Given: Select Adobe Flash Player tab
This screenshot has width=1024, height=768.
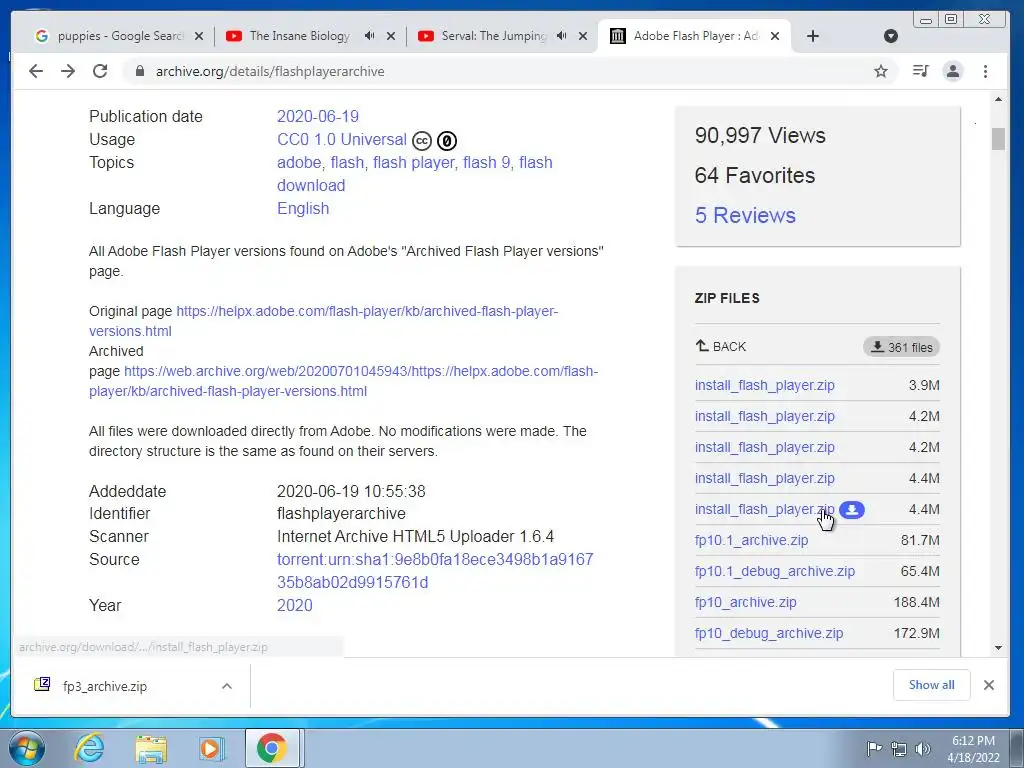Looking at the screenshot, I should click(x=695, y=36).
